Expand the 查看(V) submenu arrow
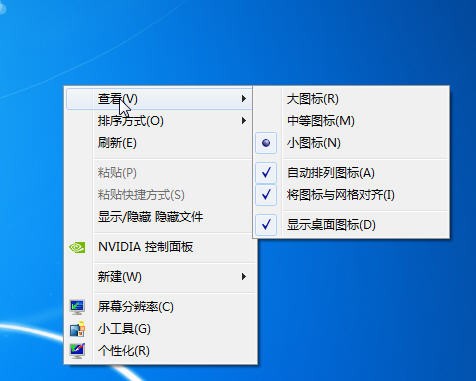 tap(244, 99)
